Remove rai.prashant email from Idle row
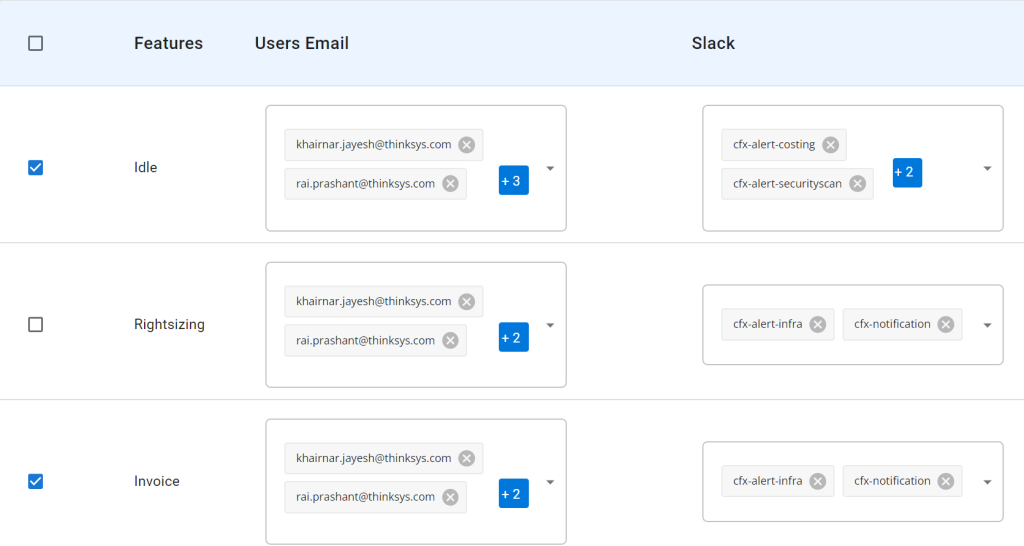 pyautogui.click(x=450, y=184)
